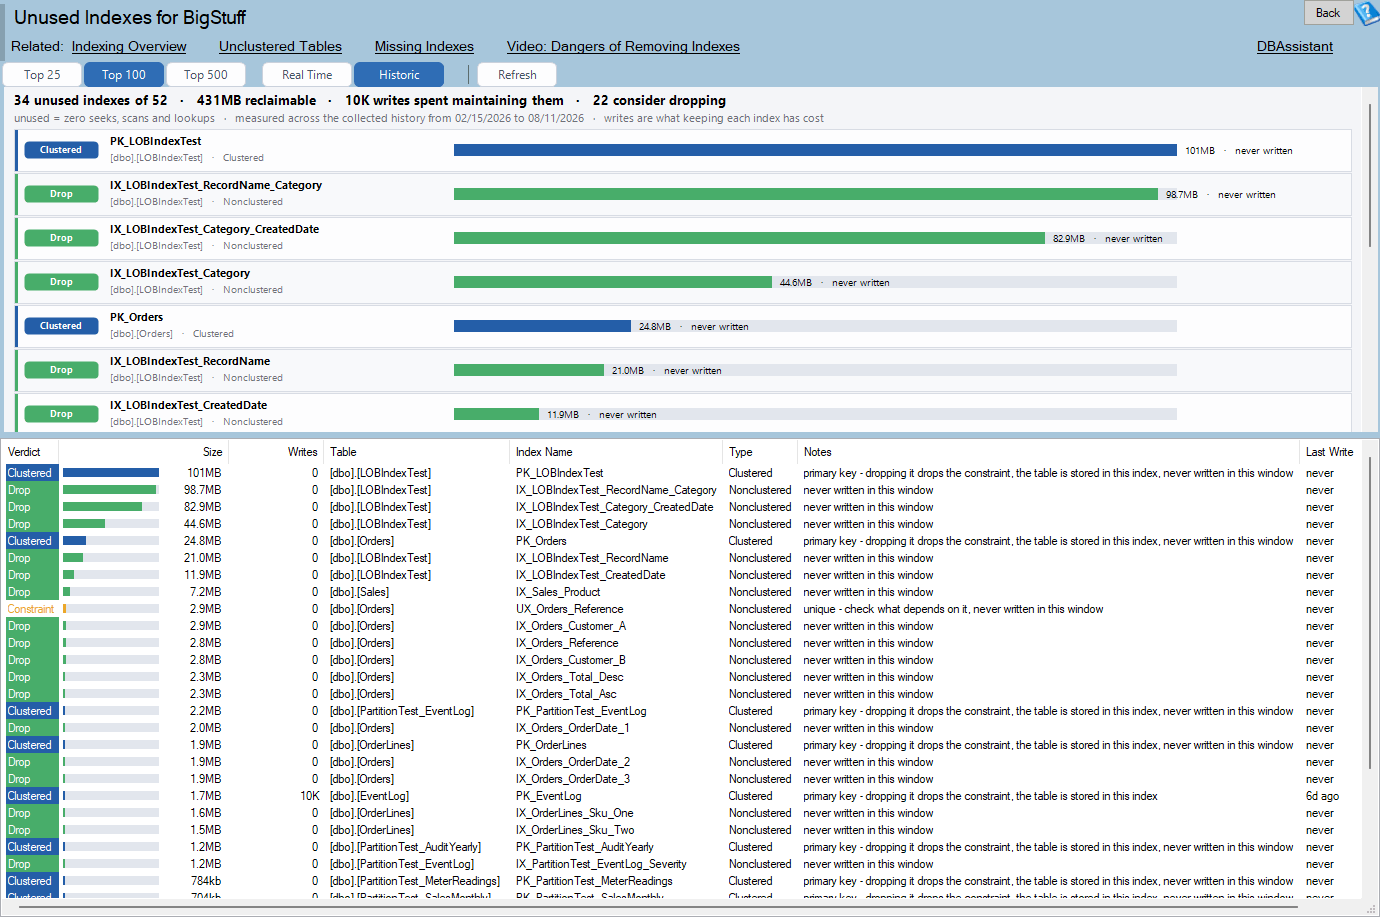Select the PK_PartitionTest_MeterReadings index name
The image size is (1380, 917).
point(594,881)
